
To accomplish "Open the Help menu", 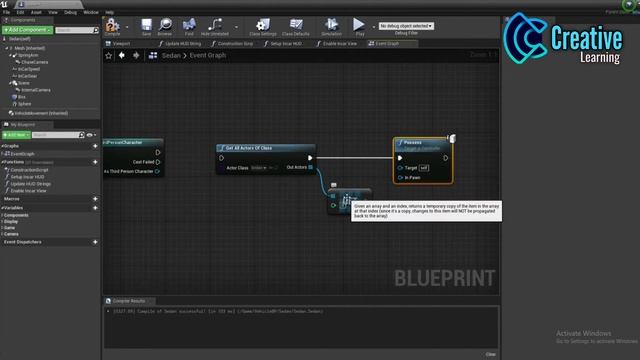I will coord(109,12).
